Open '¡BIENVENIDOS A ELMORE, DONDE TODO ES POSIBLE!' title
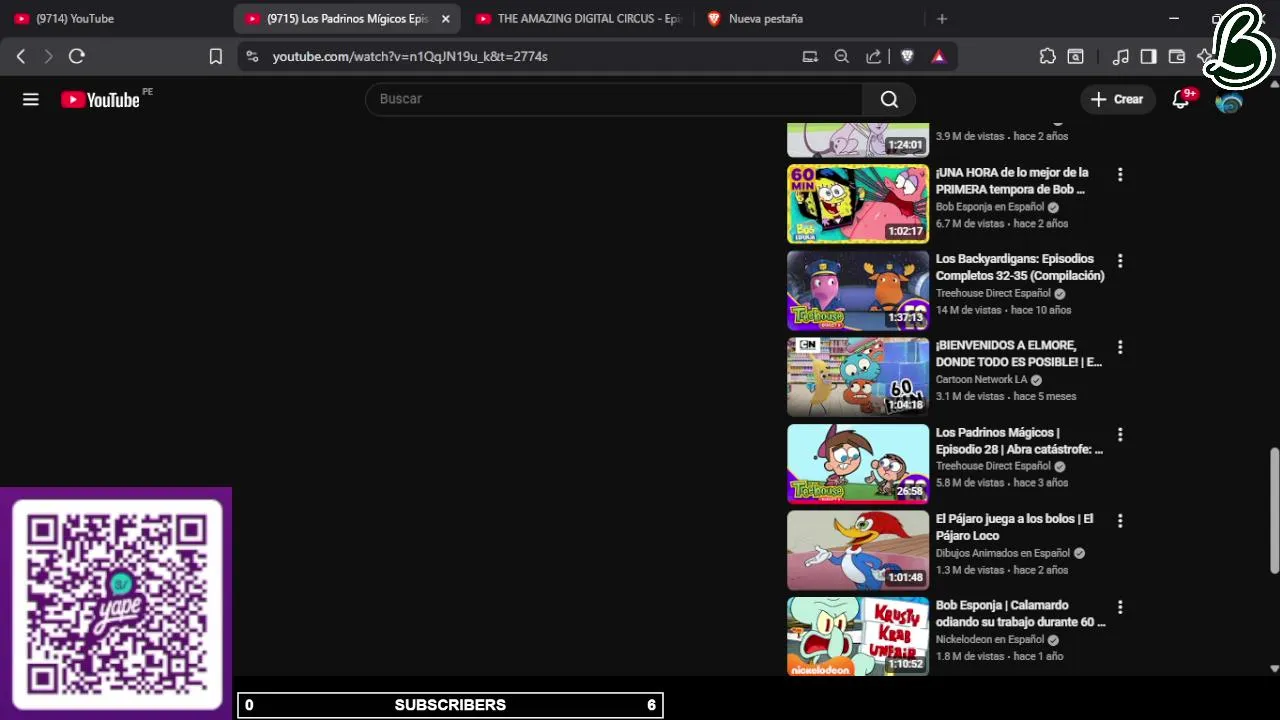The height and width of the screenshot is (720, 1280). [1019, 354]
